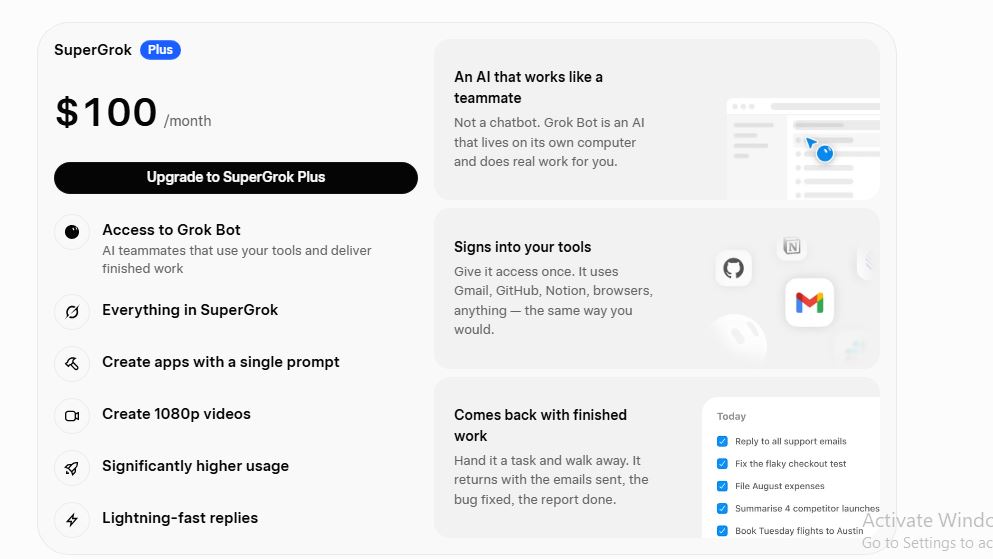Screen dimensions: 993x559
Task: Click the video camera icon for 1080p videos
Action: (72, 415)
